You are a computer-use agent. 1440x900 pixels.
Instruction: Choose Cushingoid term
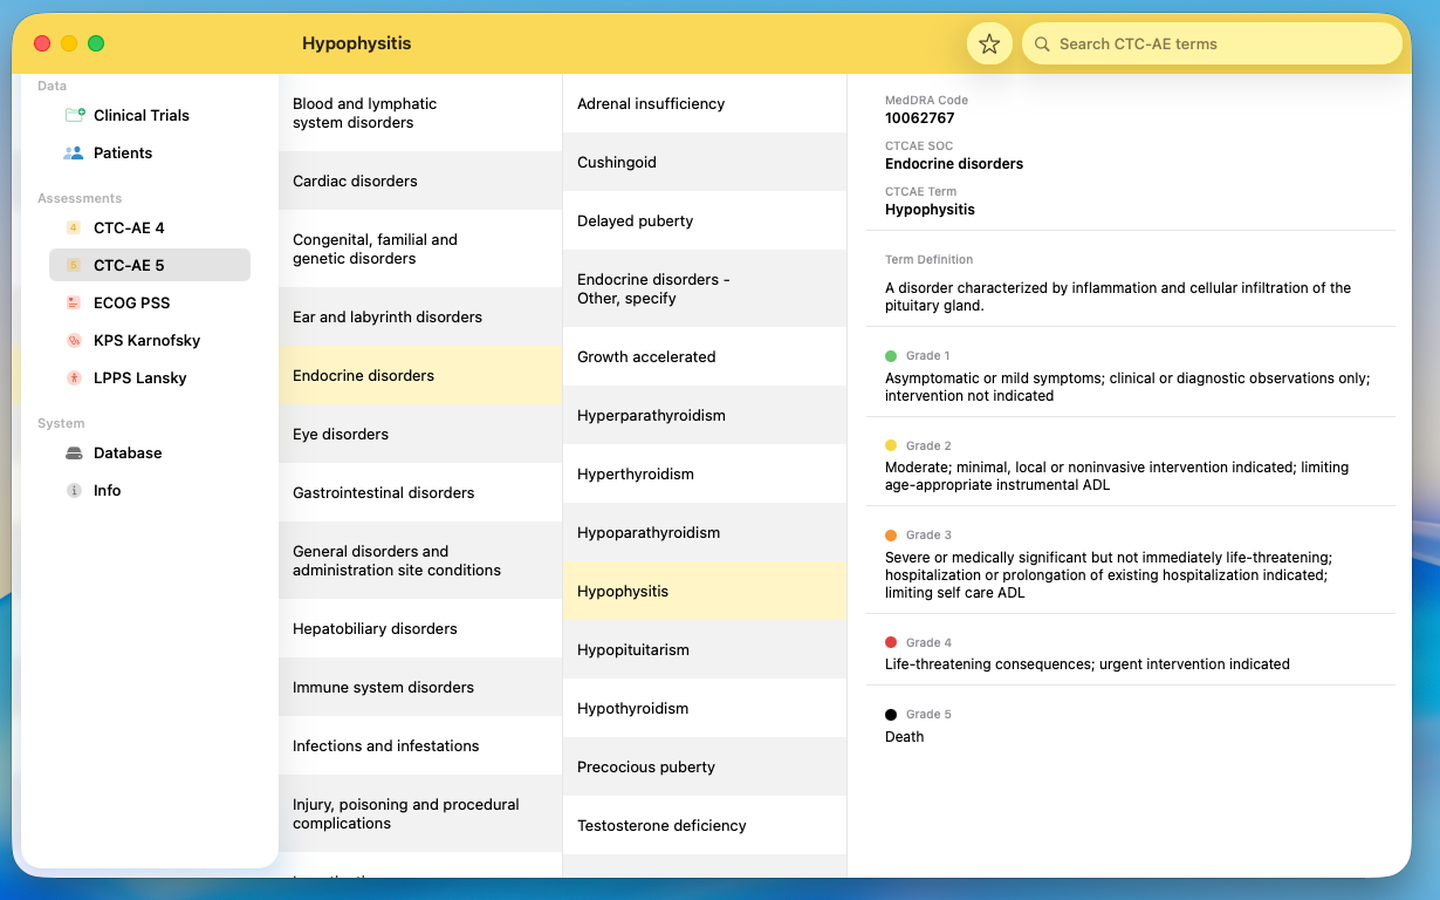point(705,162)
